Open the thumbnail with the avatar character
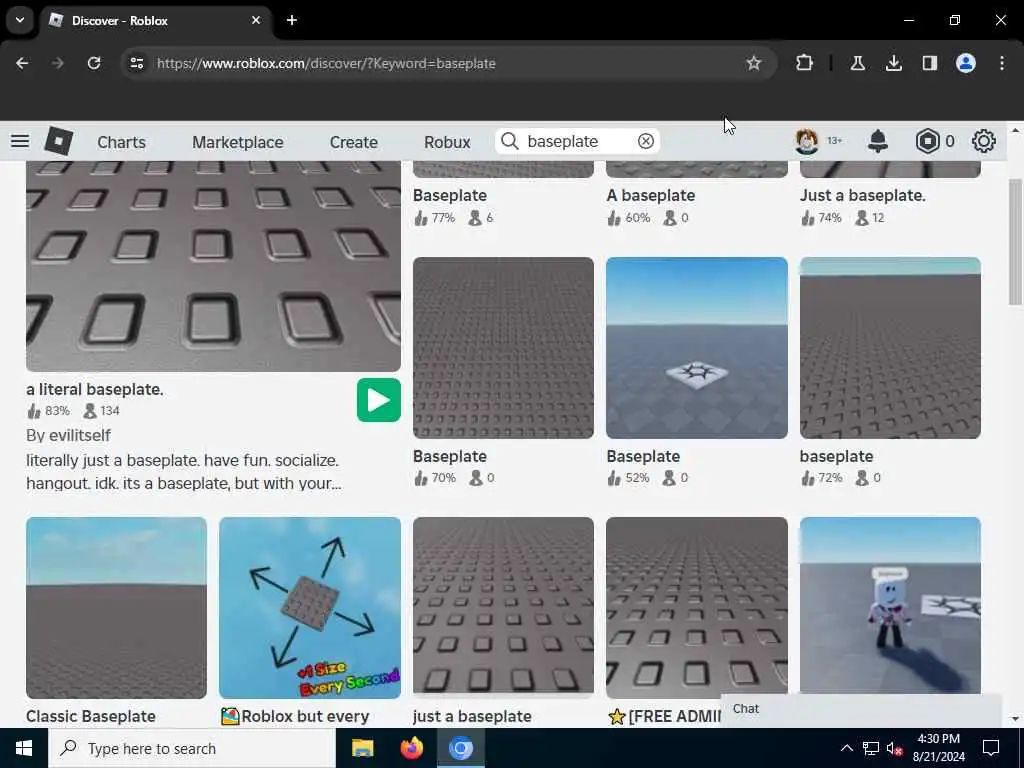This screenshot has height=768, width=1024. pyautogui.click(x=890, y=605)
